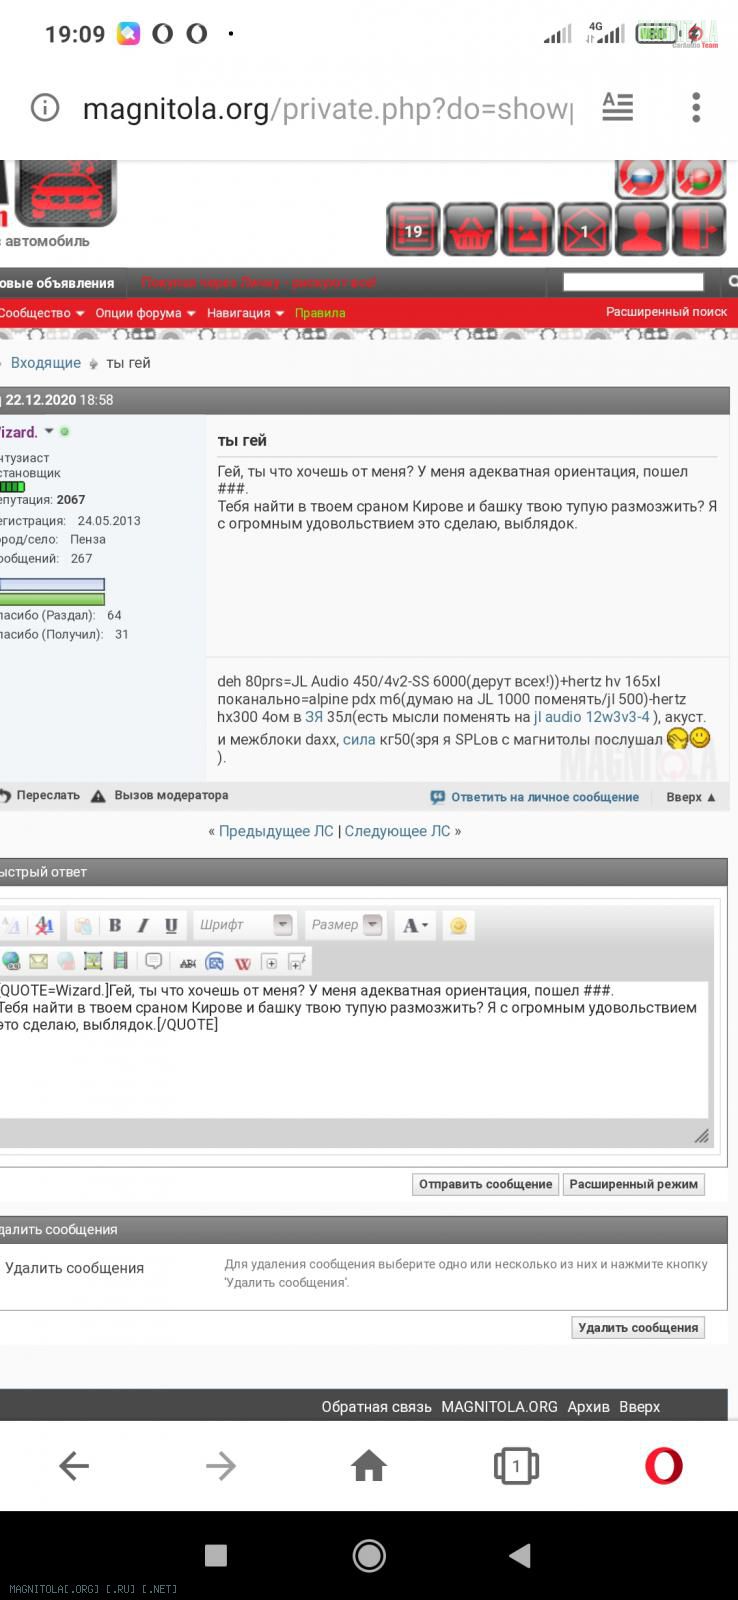The image size is (738, 1600).
Task: Open the Следующее ЛС link
Action: tap(397, 831)
